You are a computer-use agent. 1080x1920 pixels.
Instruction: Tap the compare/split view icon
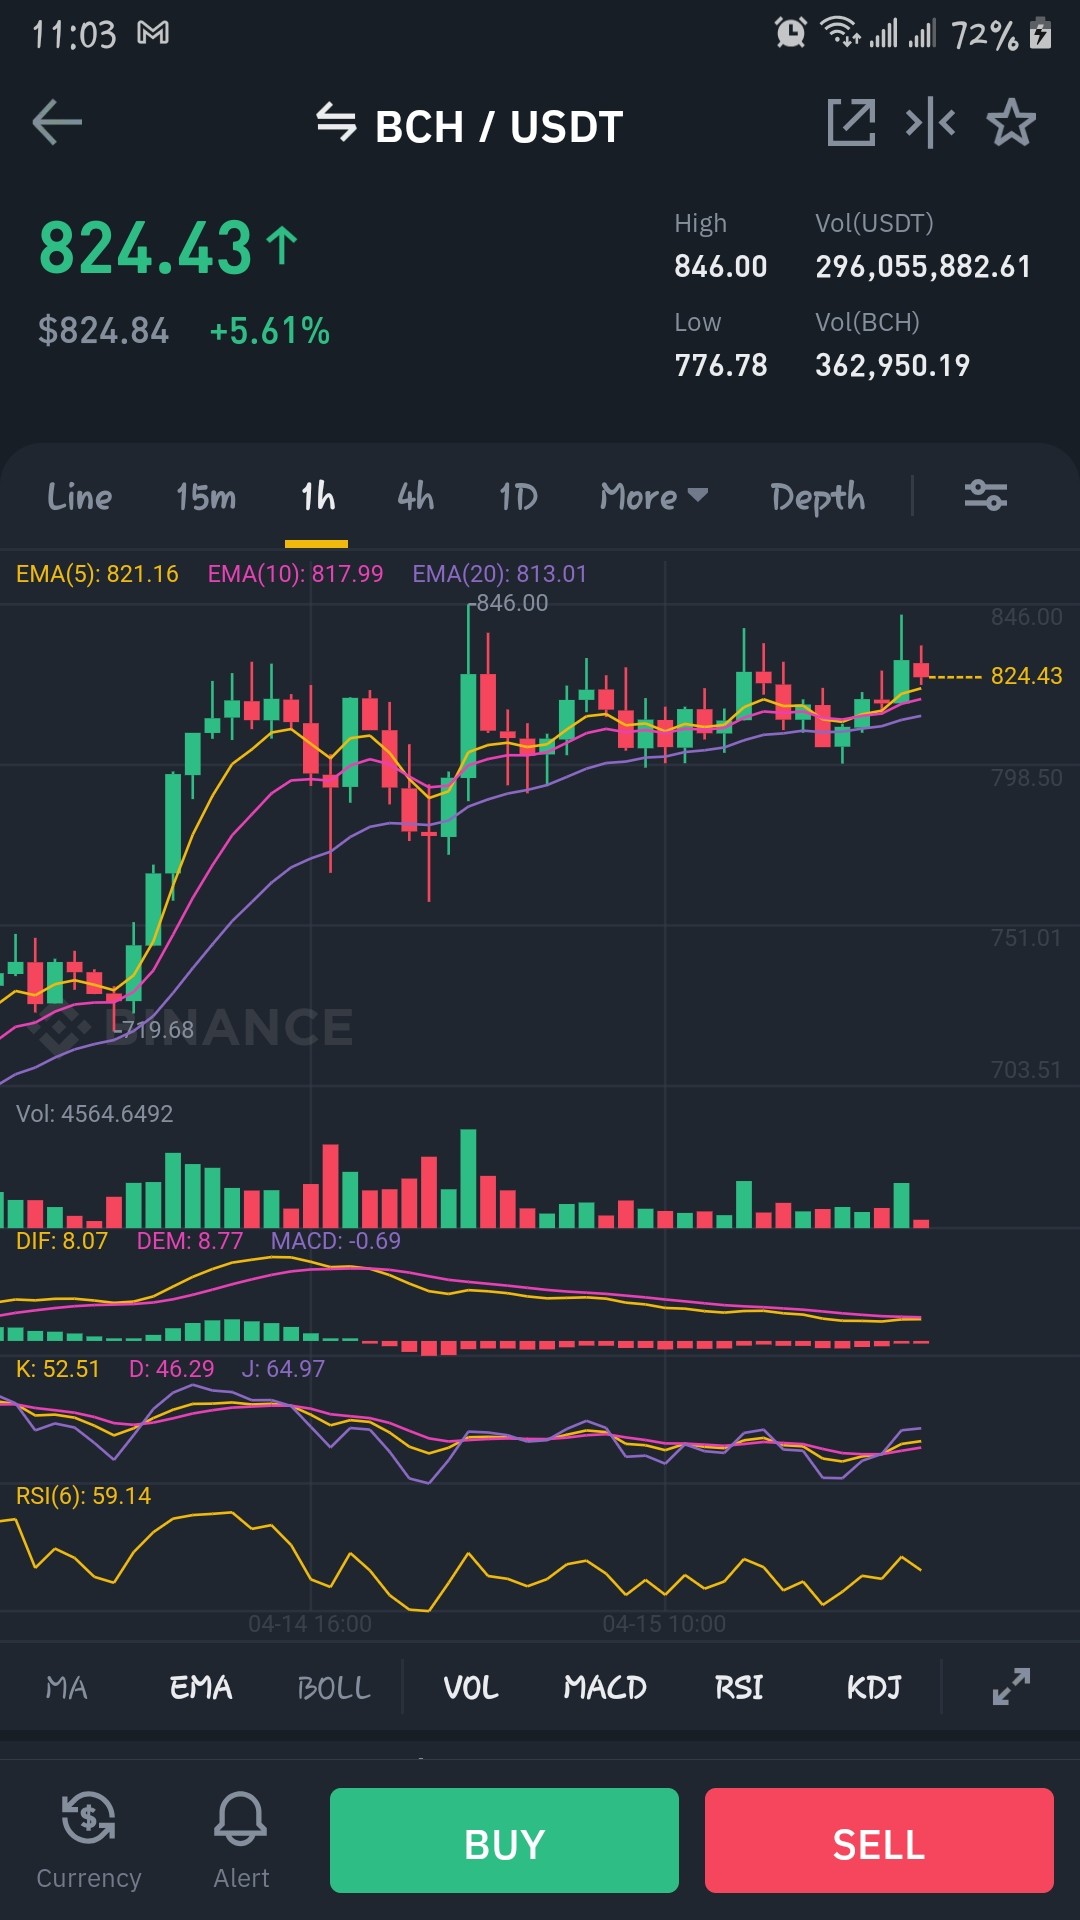(x=930, y=123)
